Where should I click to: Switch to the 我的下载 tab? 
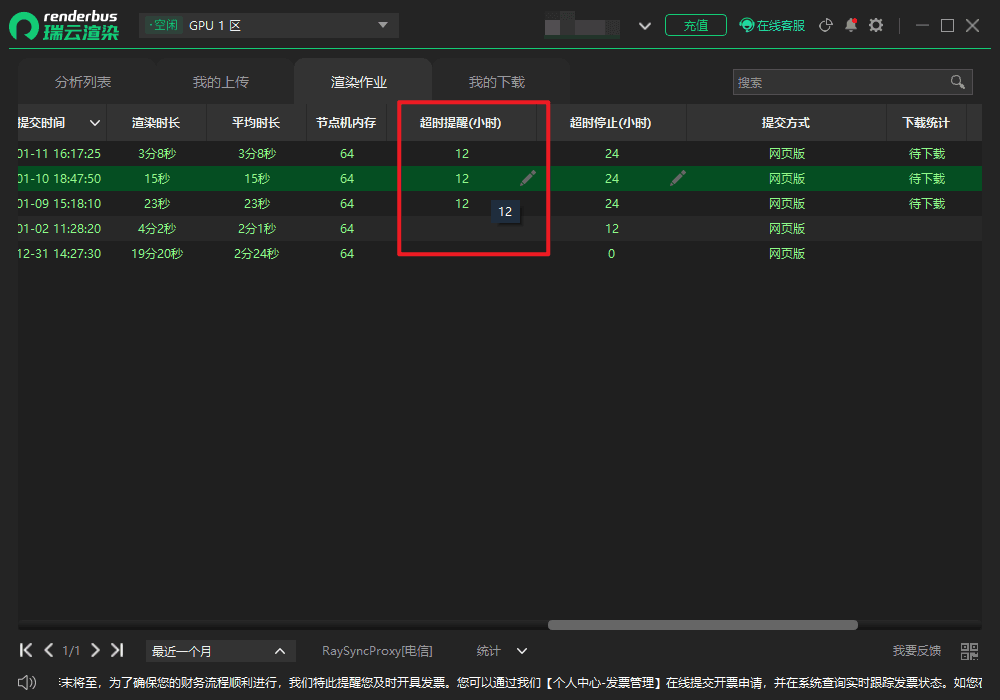pos(497,82)
